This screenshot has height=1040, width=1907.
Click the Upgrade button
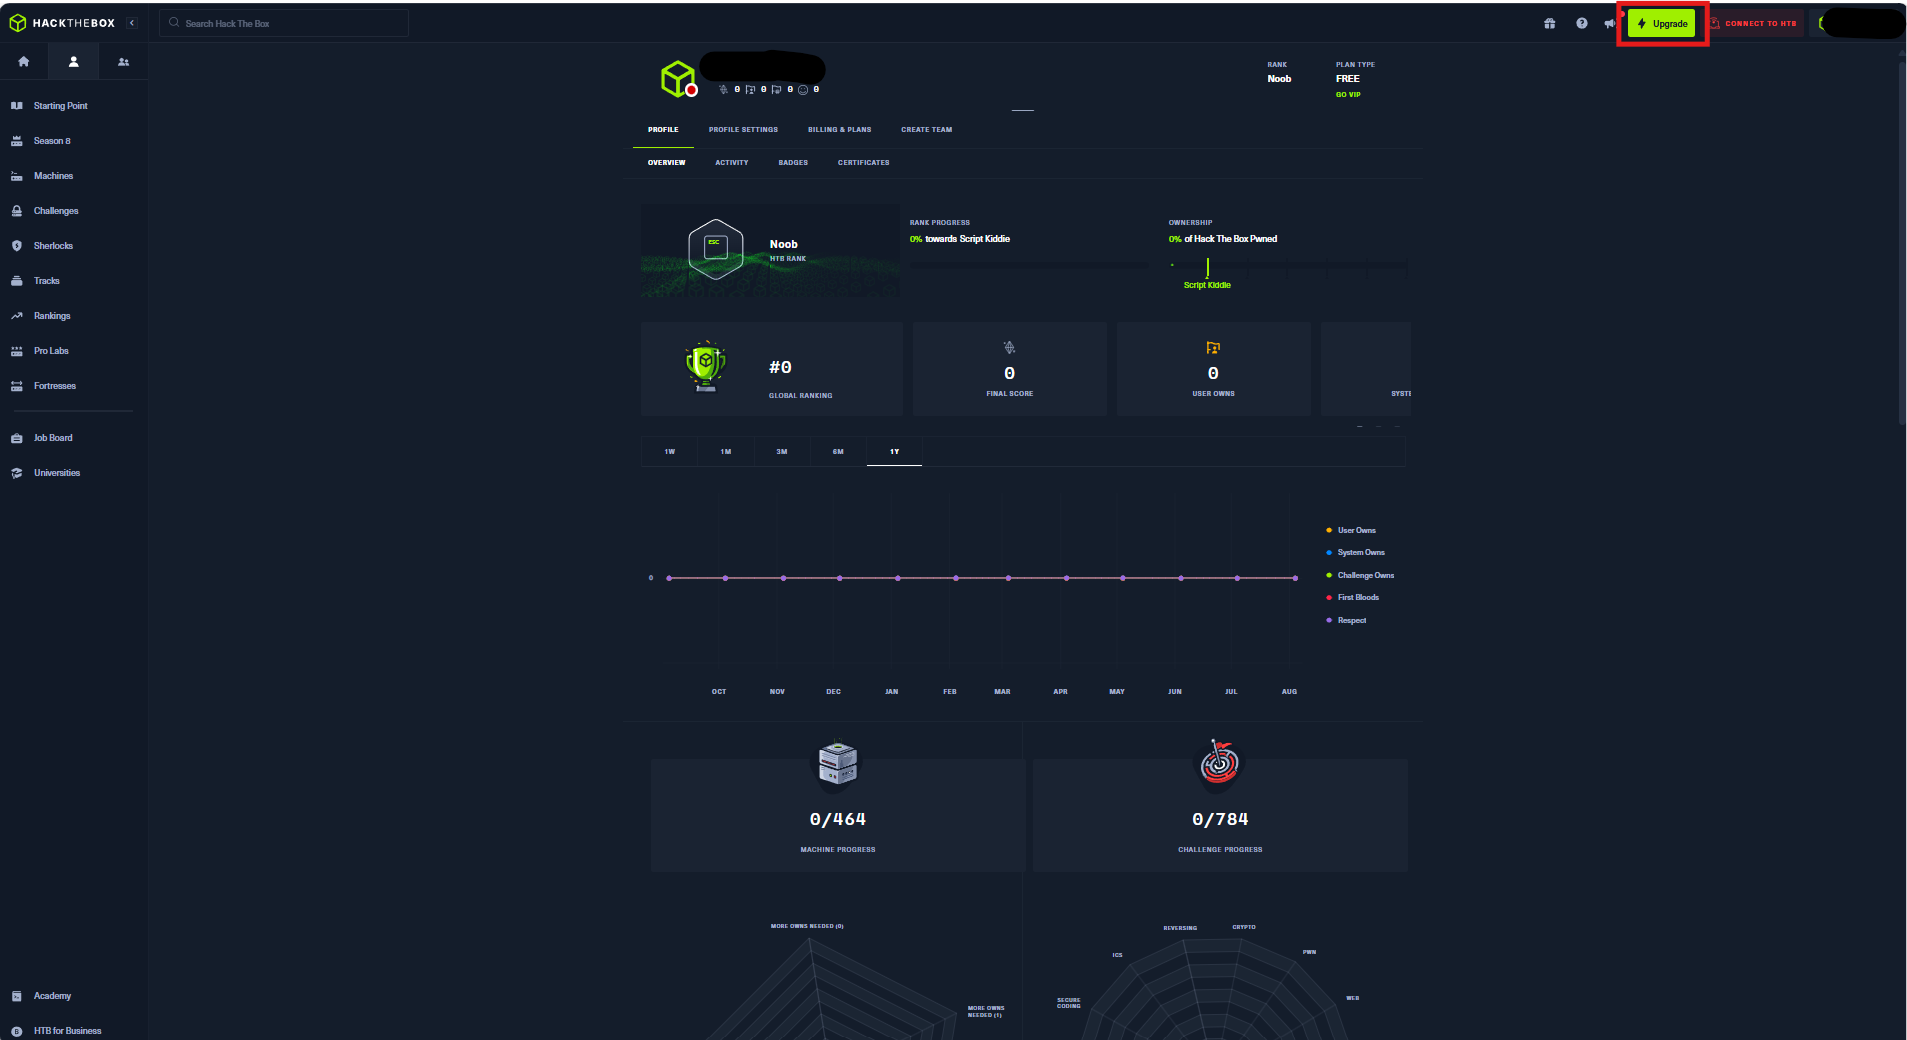pyautogui.click(x=1662, y=22)
